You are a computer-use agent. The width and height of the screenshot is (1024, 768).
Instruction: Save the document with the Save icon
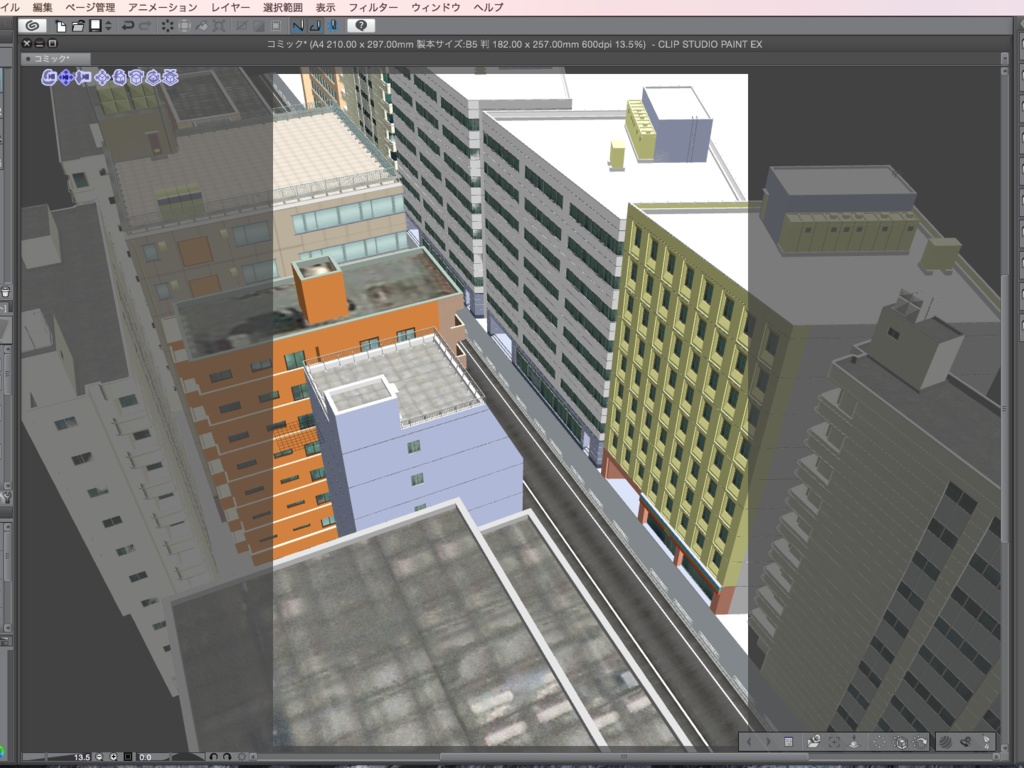click(x=95, y=25)
